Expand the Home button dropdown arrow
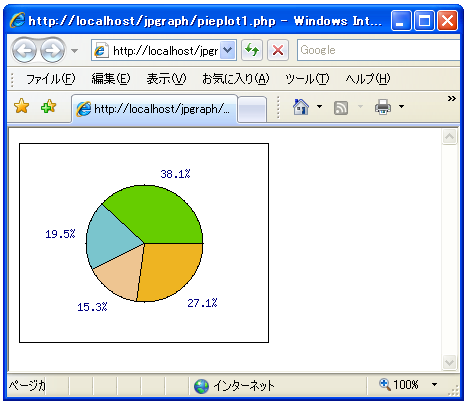469x406 pixels. click(319, 107)
